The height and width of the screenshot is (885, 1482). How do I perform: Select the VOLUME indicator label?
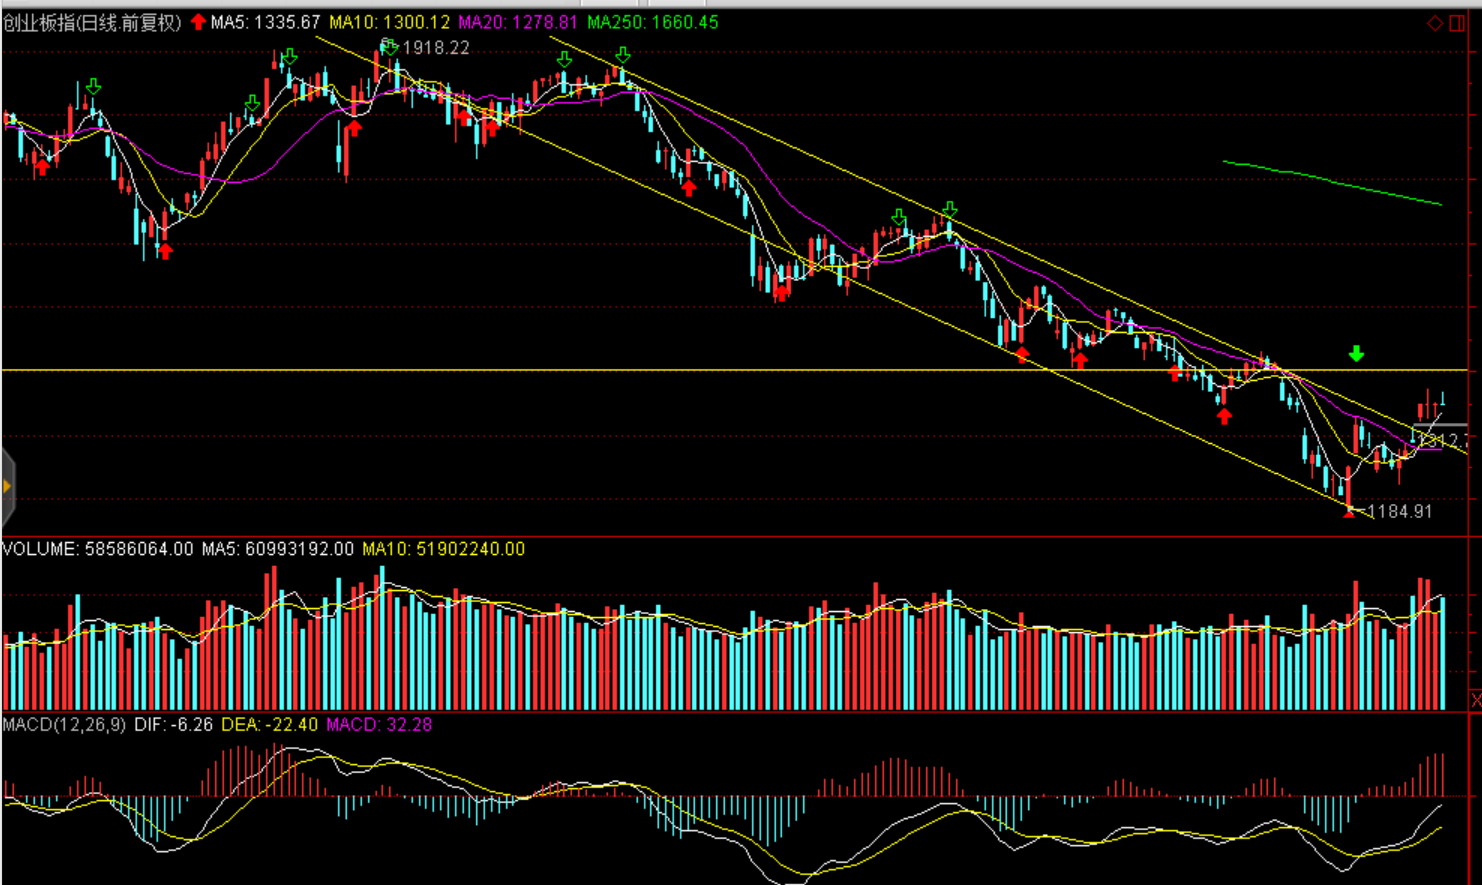(x=40, y=549)
